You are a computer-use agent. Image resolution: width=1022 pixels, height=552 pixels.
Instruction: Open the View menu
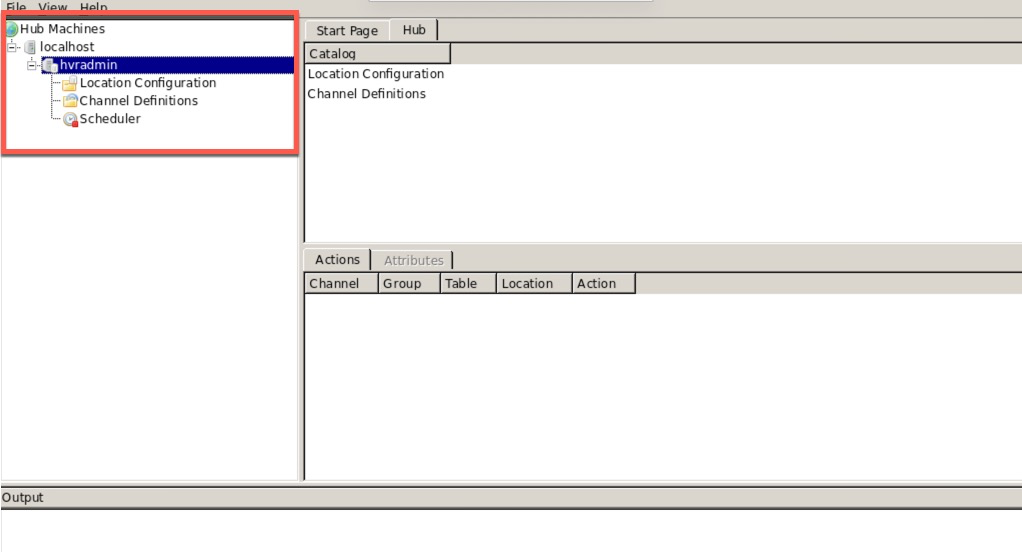52,7
